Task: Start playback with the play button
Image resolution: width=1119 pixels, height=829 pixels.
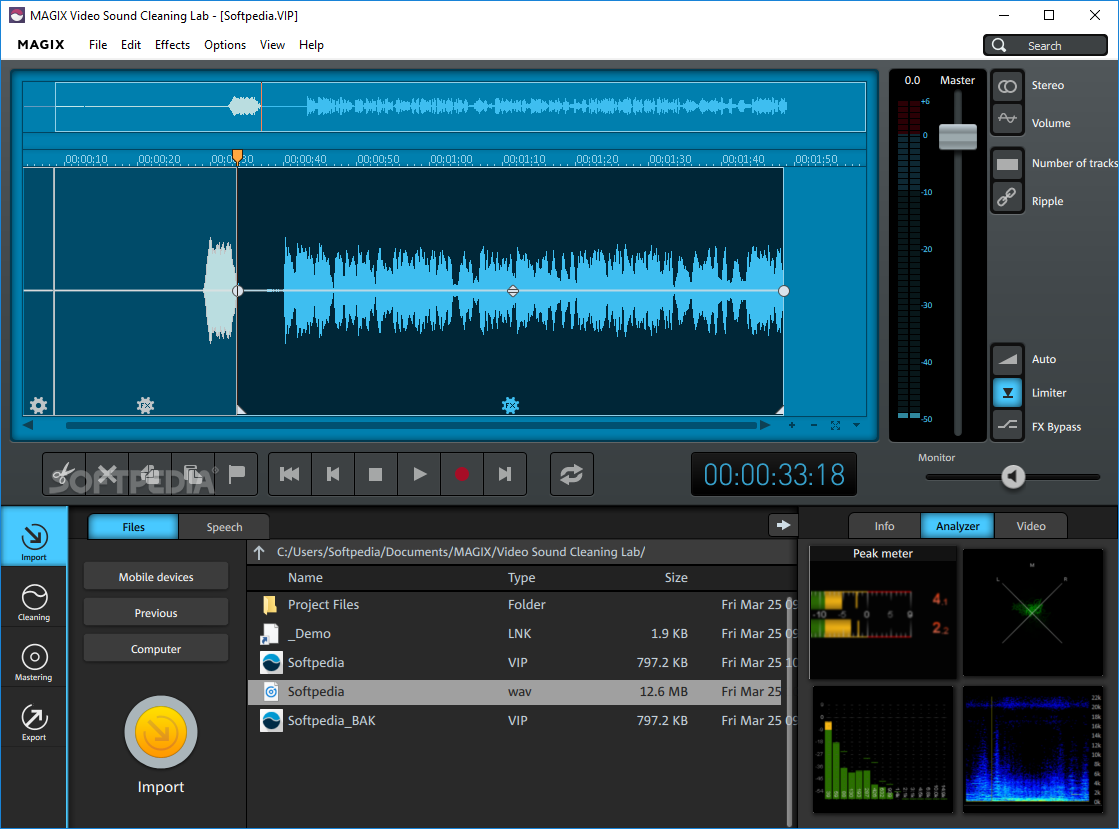Action: click(x=419, y=474)
